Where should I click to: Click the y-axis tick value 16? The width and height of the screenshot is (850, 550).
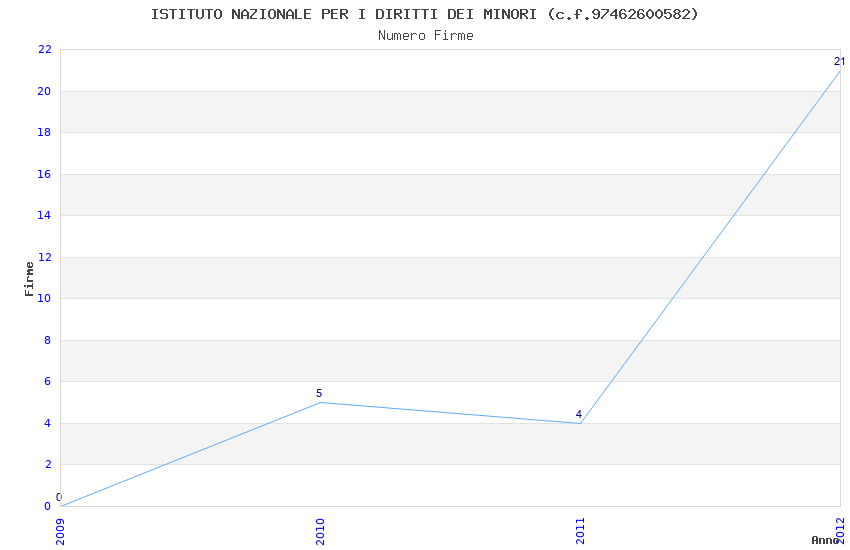44,174
